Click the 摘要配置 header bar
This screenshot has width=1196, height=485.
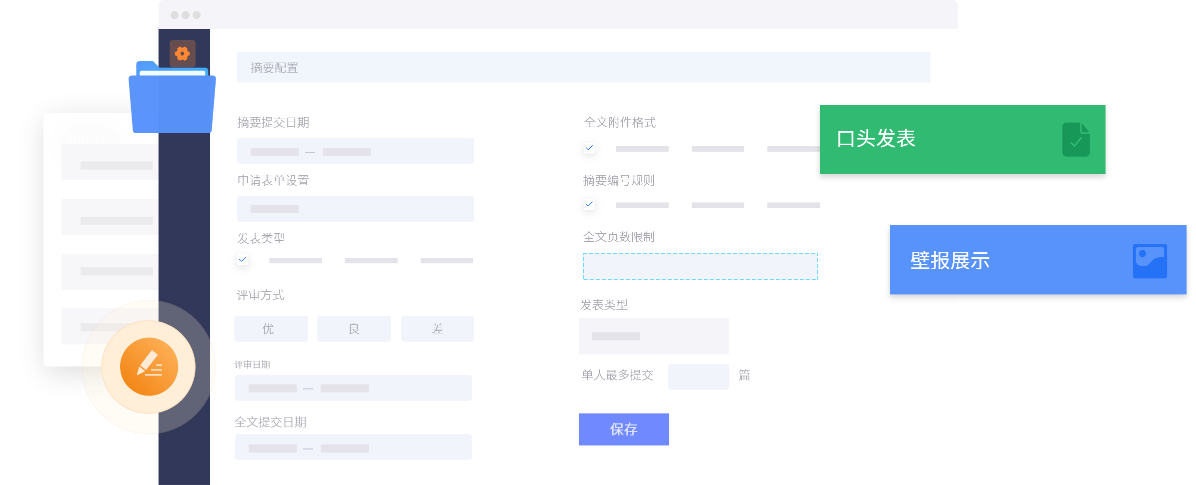(x=583, y=68)
